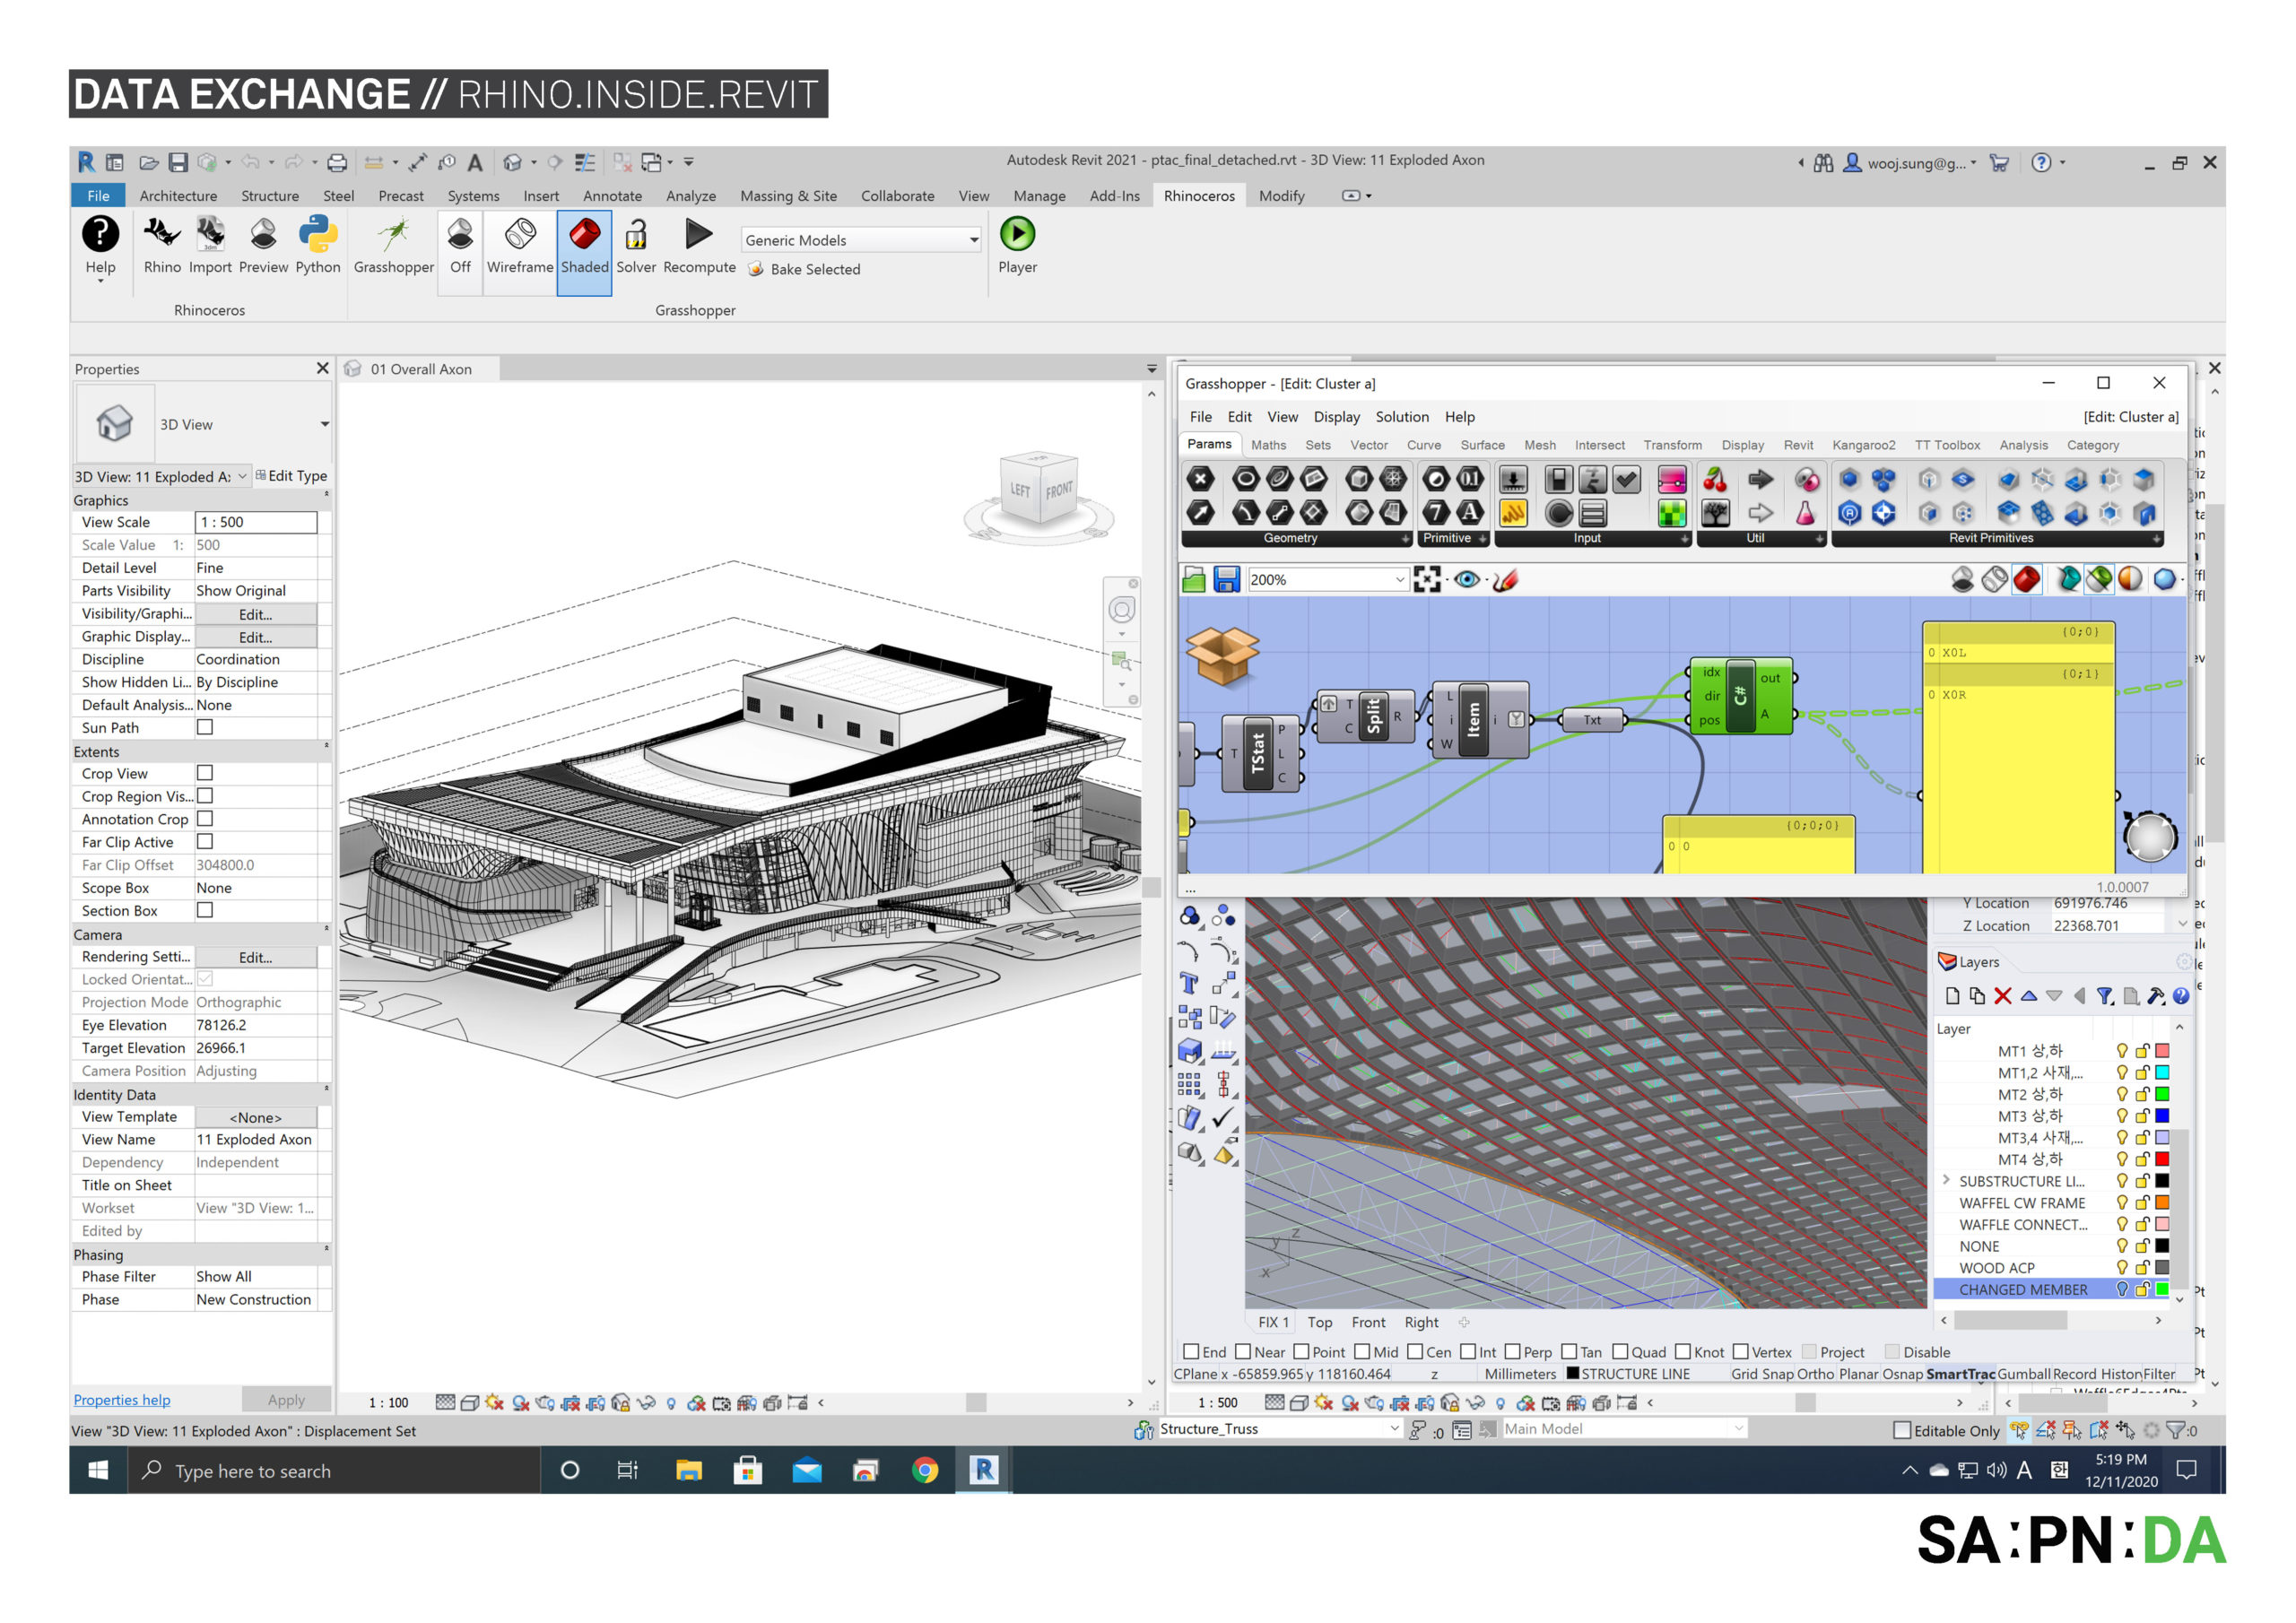Enable the Section Box checkbox

pos(205,910)
